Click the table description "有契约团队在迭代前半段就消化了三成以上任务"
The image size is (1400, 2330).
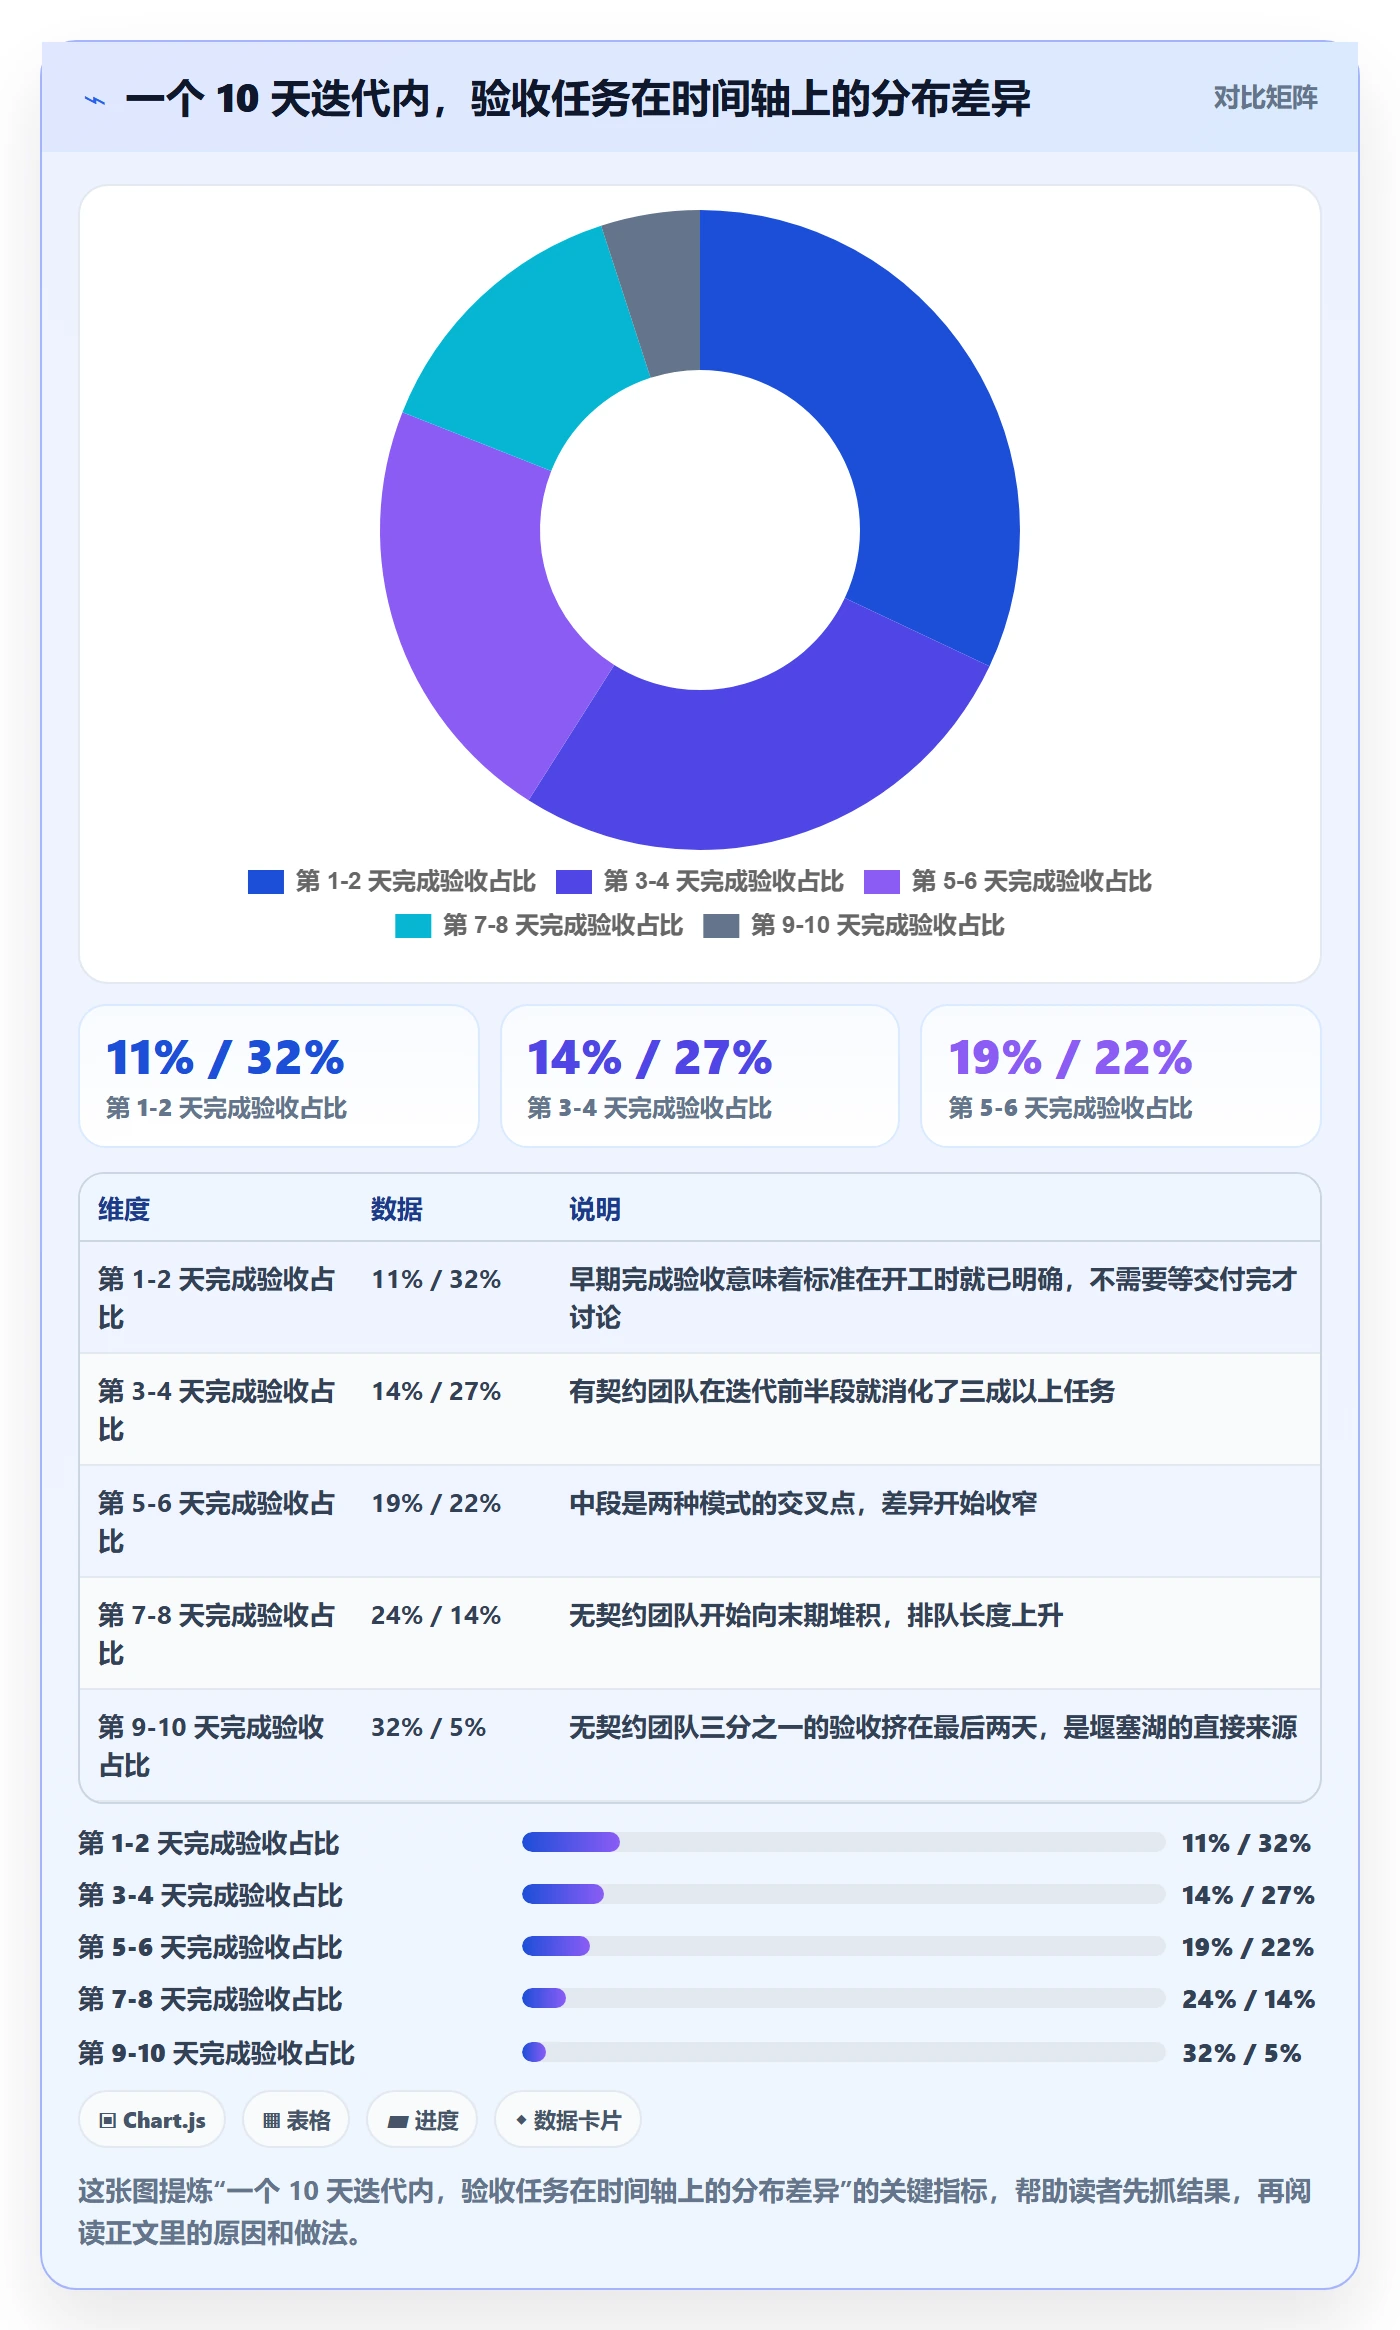pos(842,1391)
